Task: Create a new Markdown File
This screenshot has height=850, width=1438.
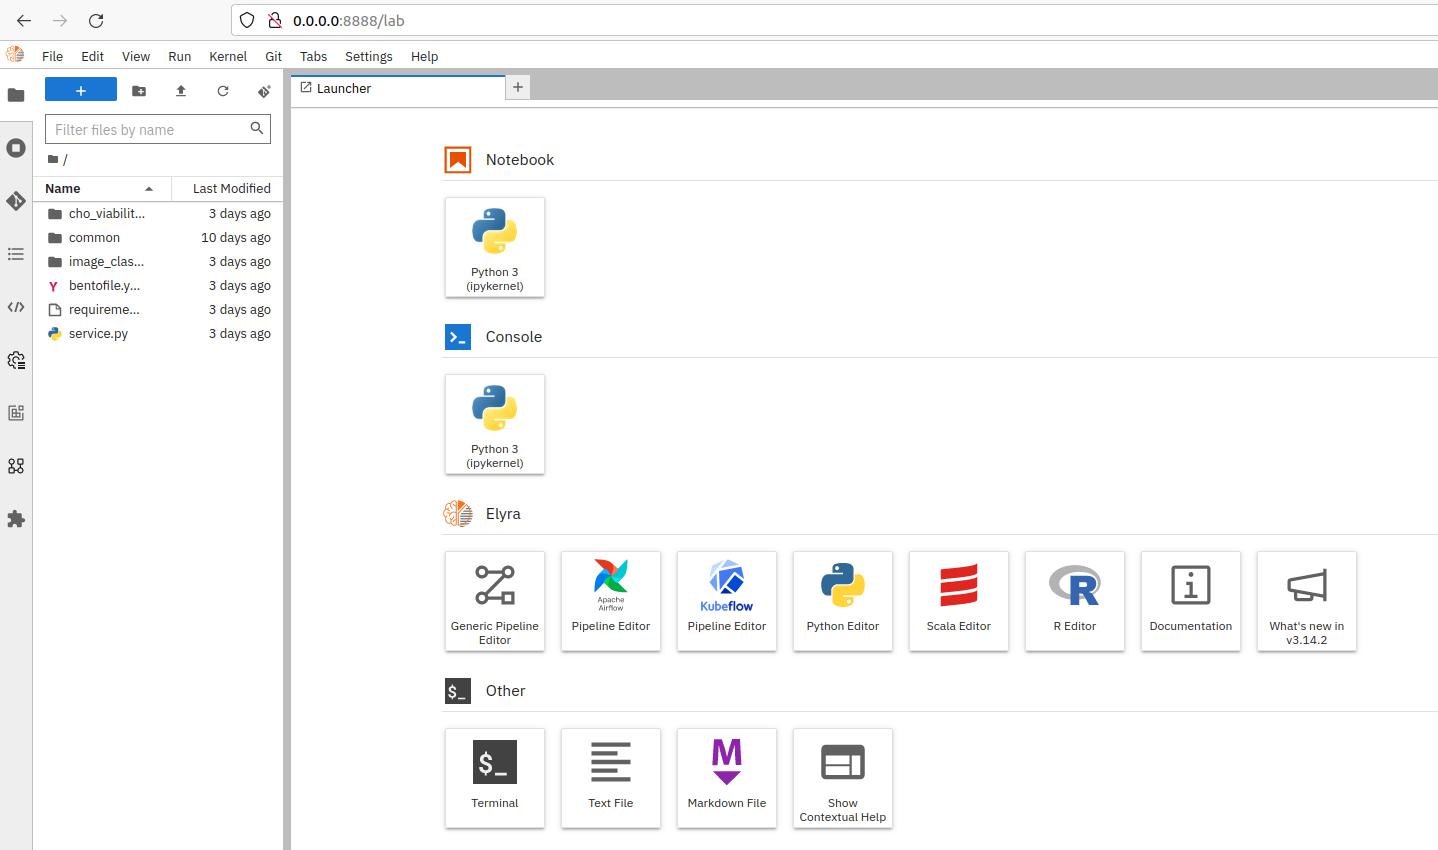Action: [727, 778]
